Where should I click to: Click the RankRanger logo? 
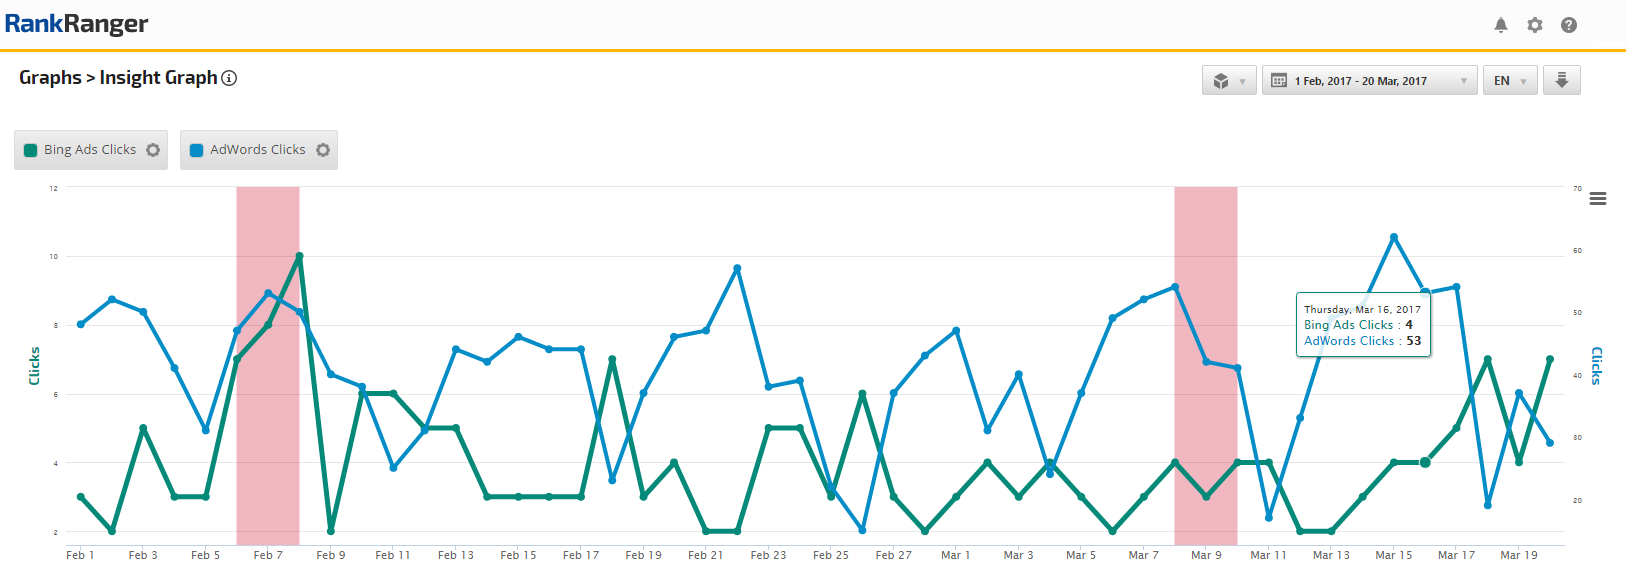76,24
